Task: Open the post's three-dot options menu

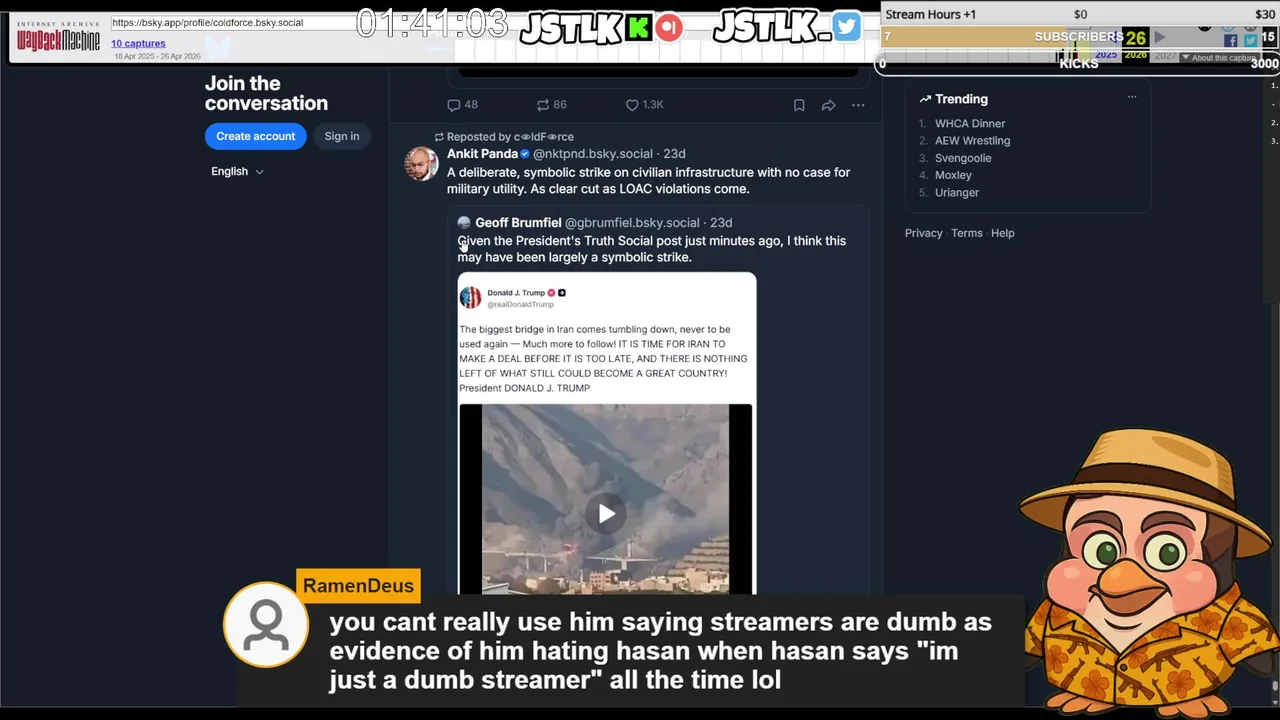Action: pos(858,105)
